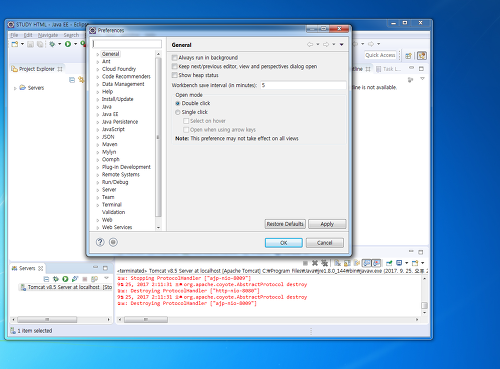The height and width of the screenshot is (369, 500).
Task: Expand the Ant tree node arrow
Action: pos(98,62)
